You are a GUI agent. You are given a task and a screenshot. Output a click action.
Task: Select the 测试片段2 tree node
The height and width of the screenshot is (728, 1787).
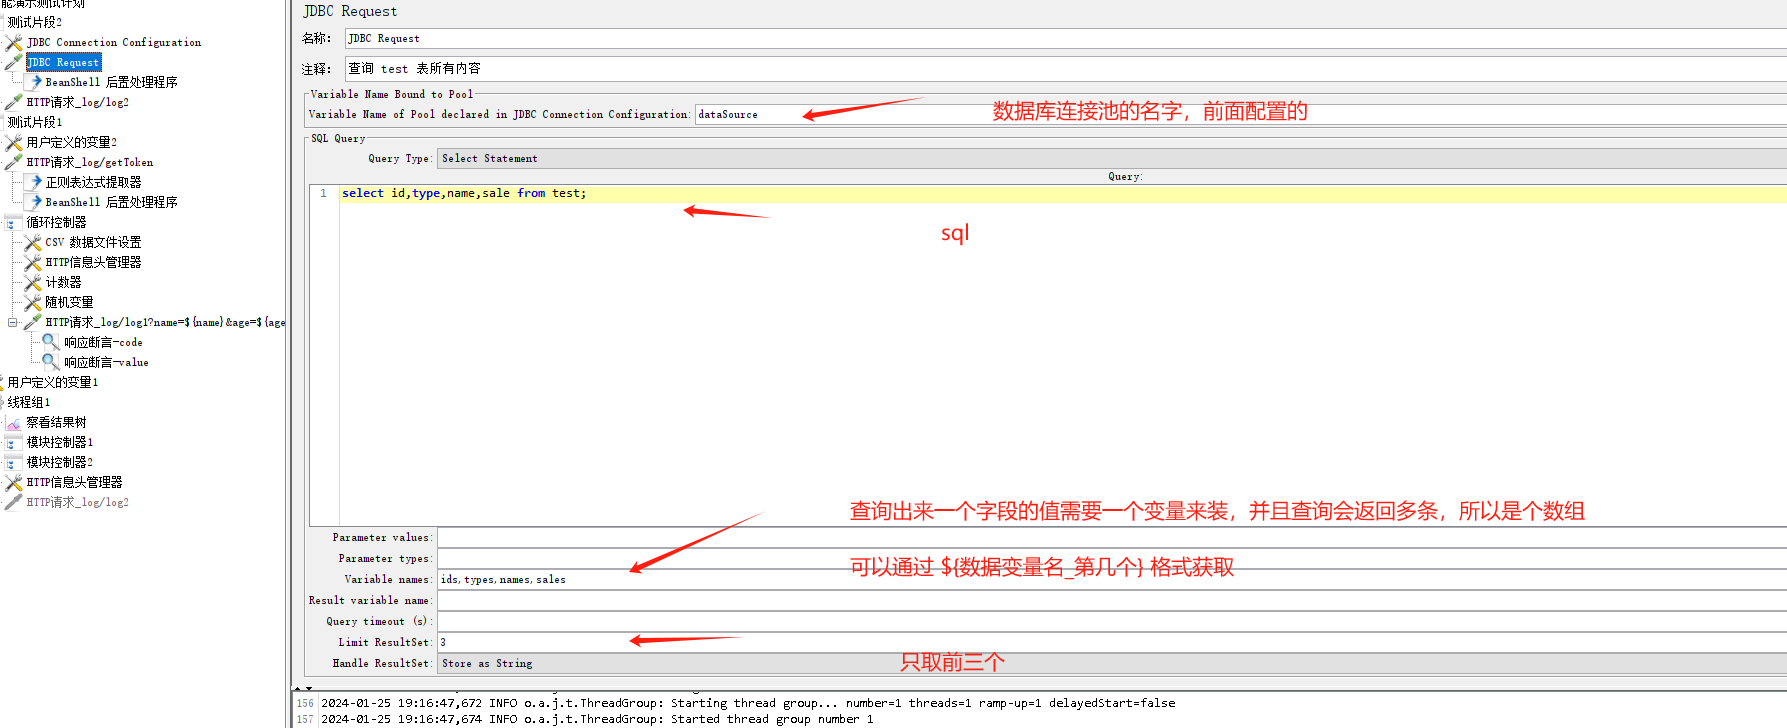click(x=35, y=22)
